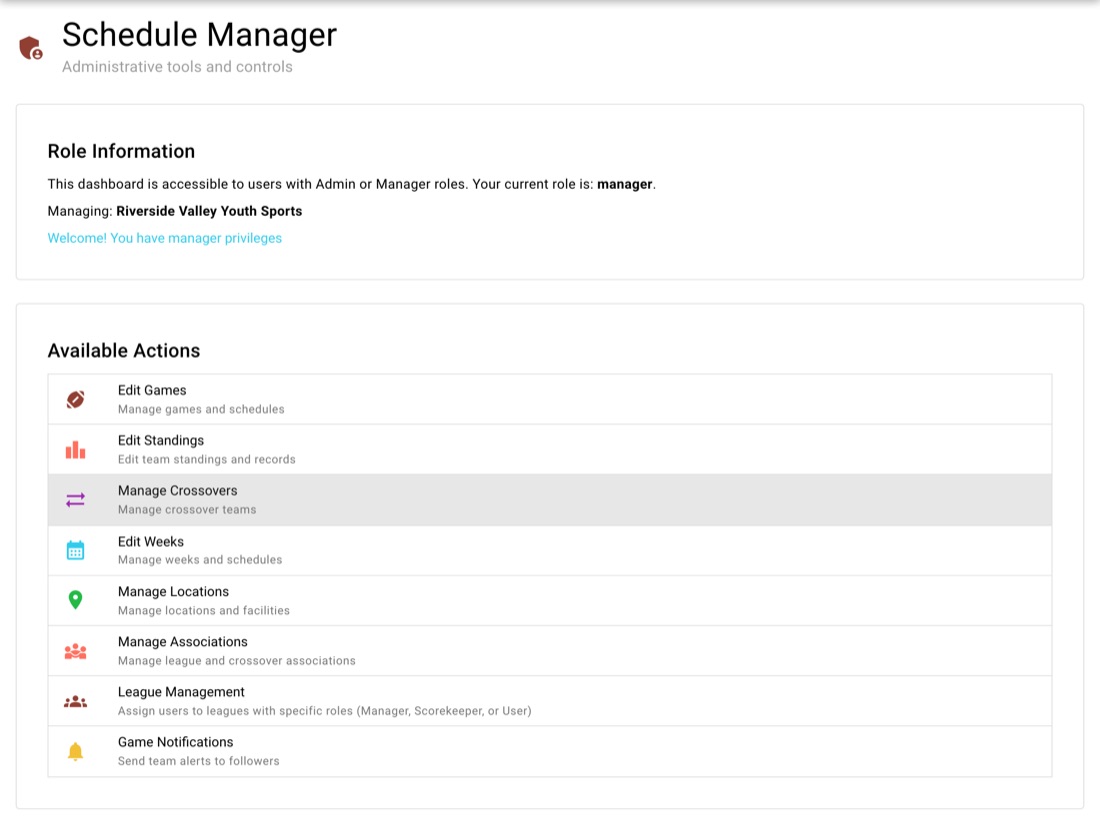Image resolution: width=1100 pixels, height=819 pixels.
Task: Click the sentence 'This dashboard is accessible to users…'
Action: (x=351, y=184)
